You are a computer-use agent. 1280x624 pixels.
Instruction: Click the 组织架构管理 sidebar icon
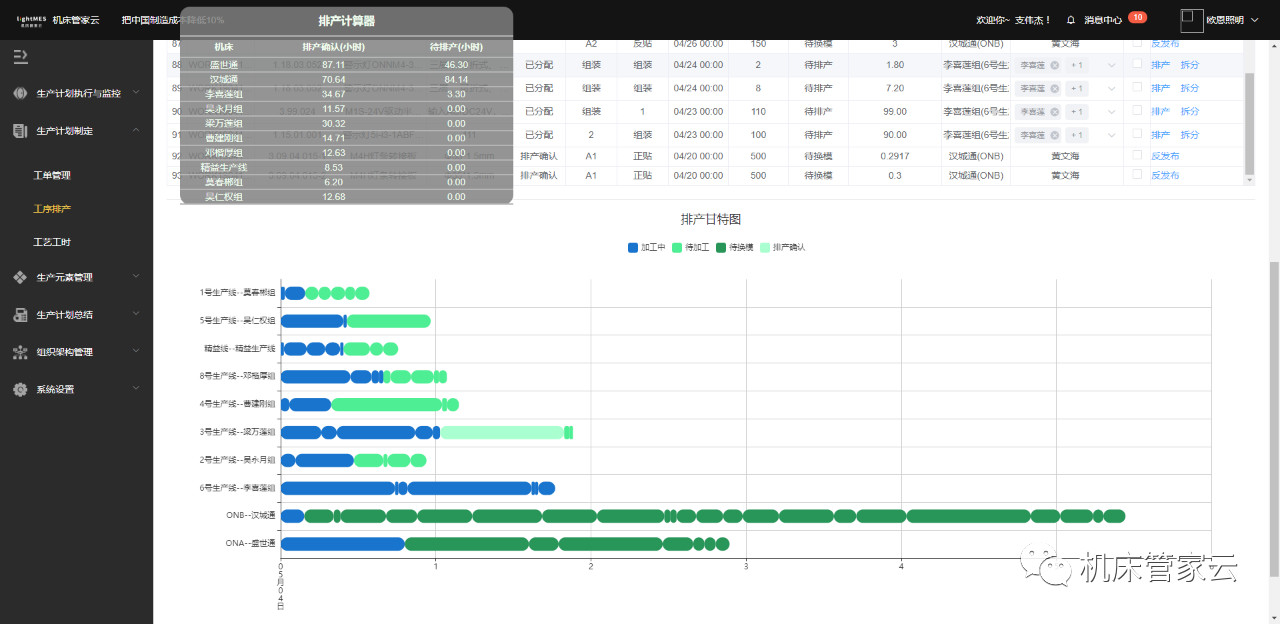point(20,352)
